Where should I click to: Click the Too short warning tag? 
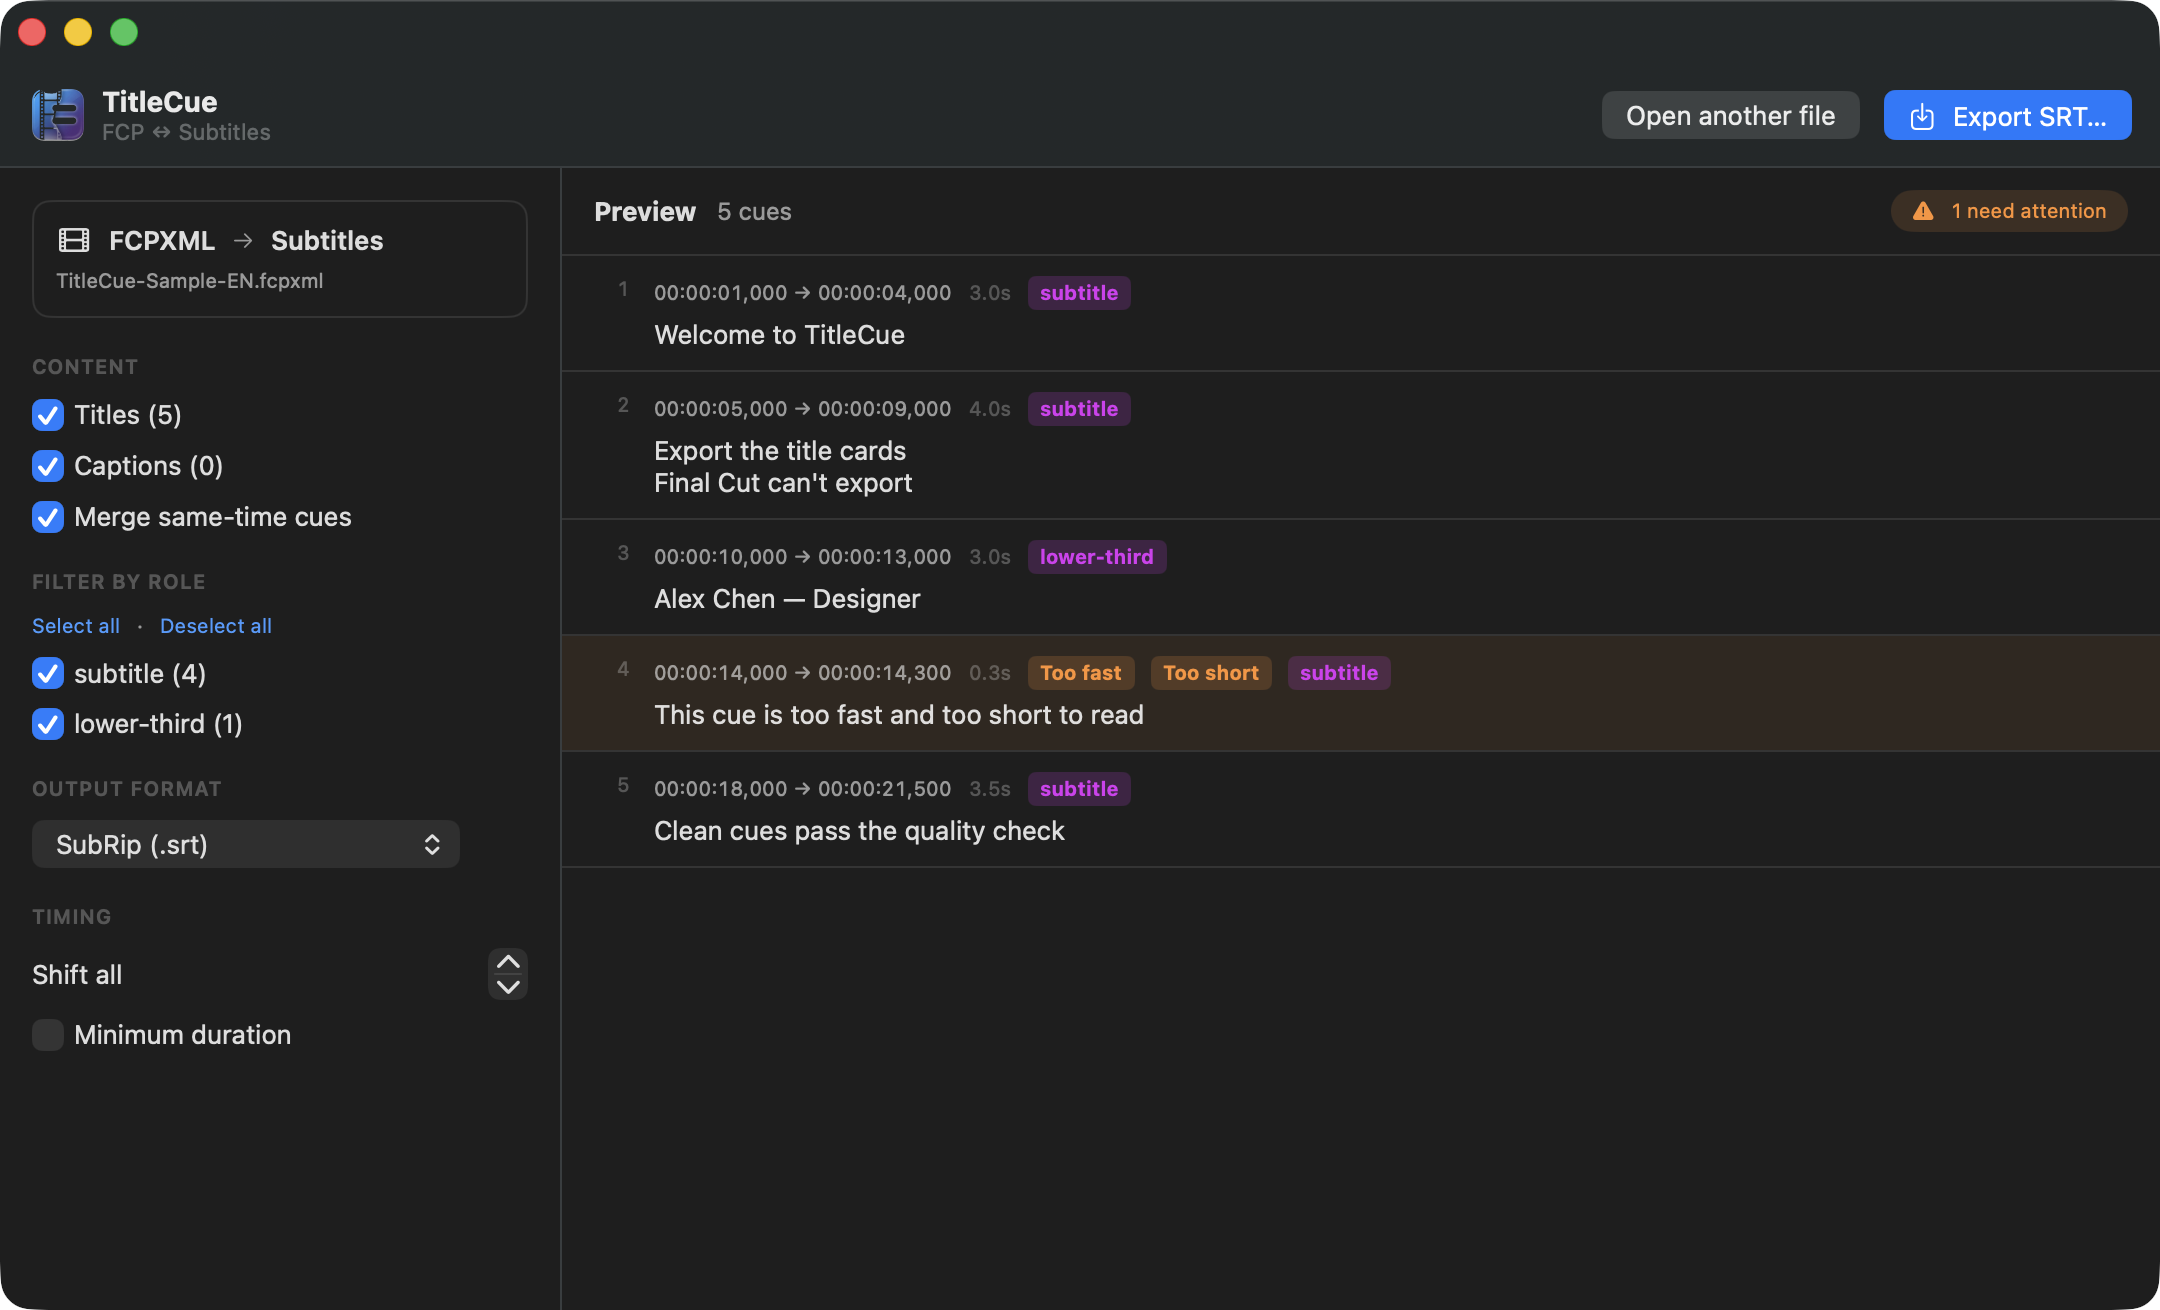pyautogui.click(x=1211, y=673)
